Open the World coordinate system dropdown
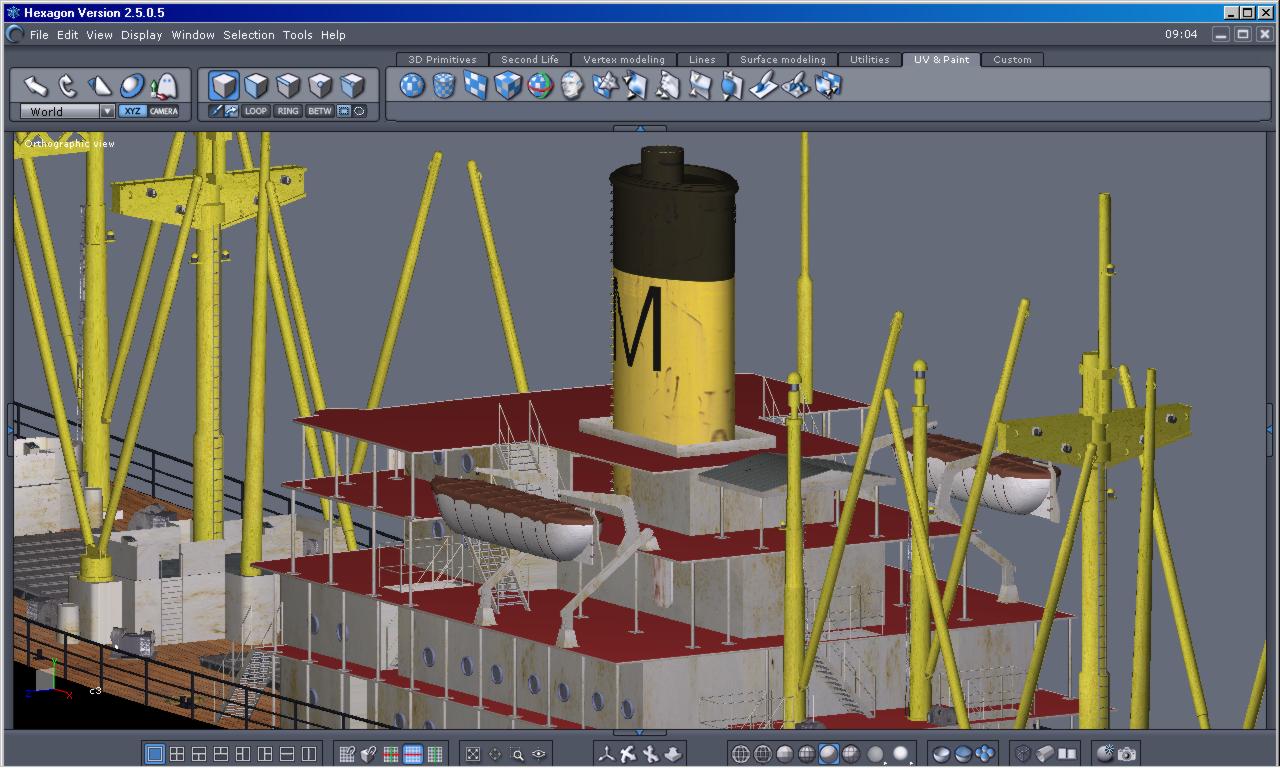 [x=67, y=112]
